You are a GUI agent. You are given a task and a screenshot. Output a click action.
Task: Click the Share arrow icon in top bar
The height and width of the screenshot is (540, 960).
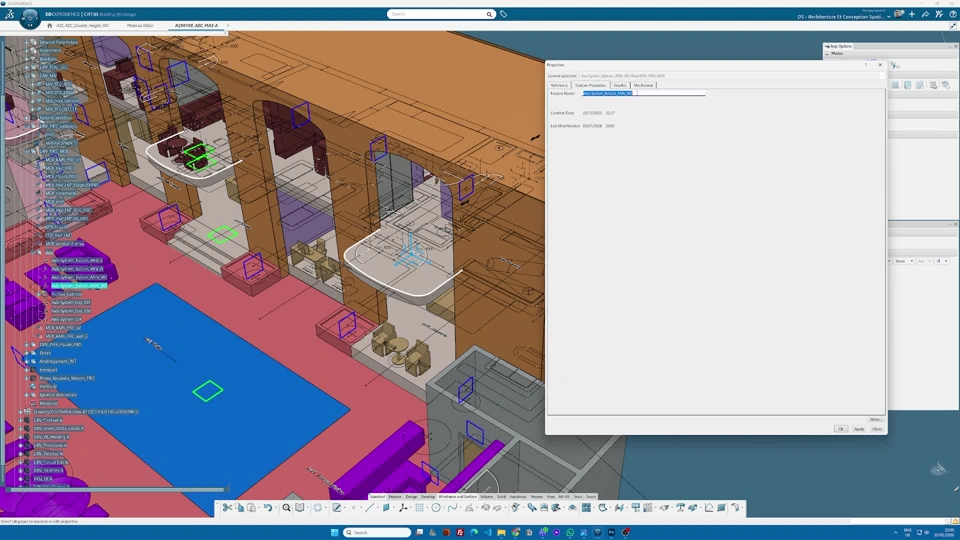pyautogui.click(x=924, y=15)
